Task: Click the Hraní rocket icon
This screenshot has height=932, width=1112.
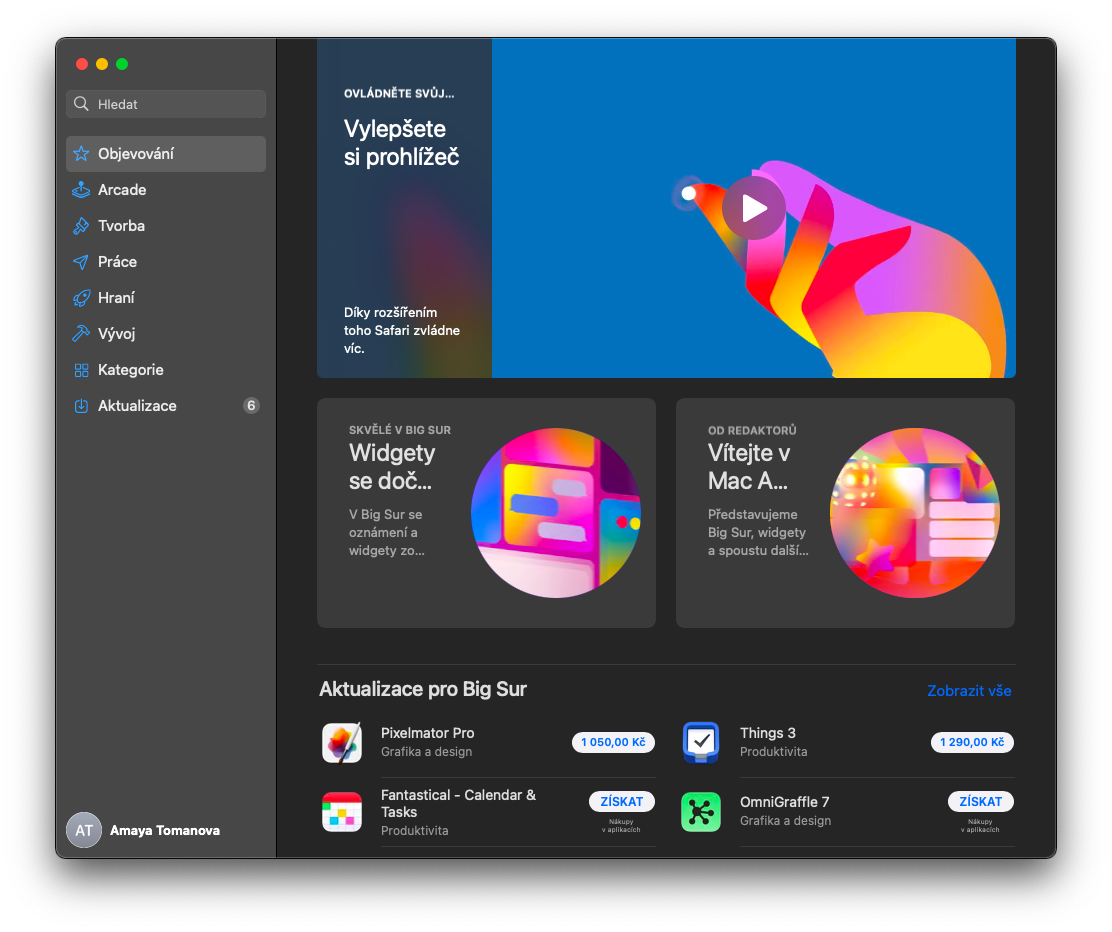Action: coord(82,298)
